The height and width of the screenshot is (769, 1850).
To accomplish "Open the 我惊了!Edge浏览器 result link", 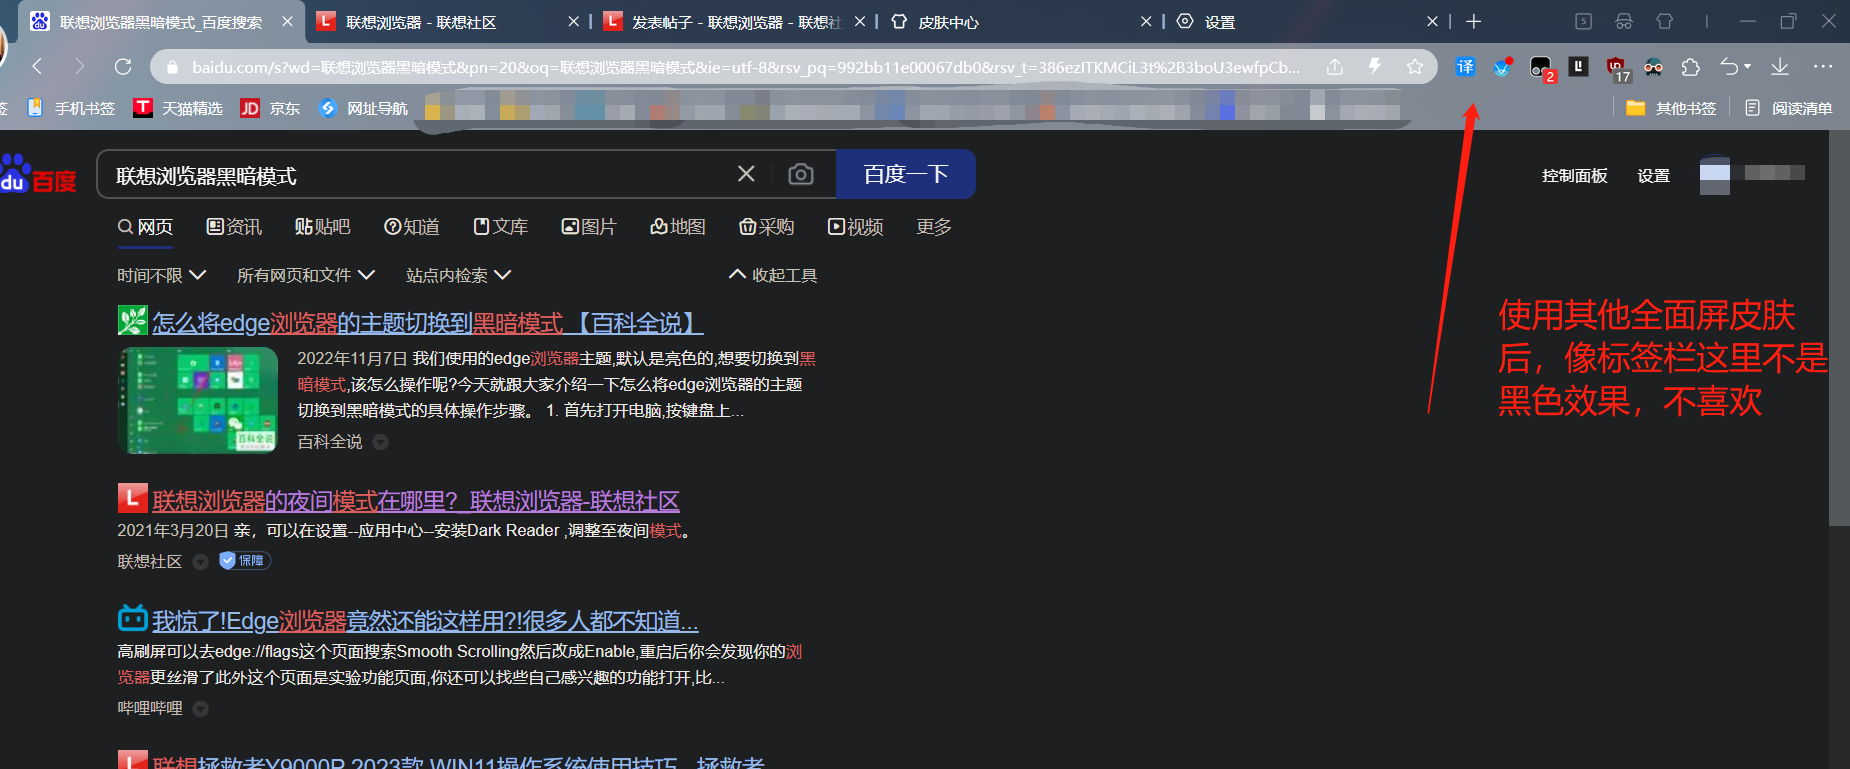I will [x=425, y=621].
